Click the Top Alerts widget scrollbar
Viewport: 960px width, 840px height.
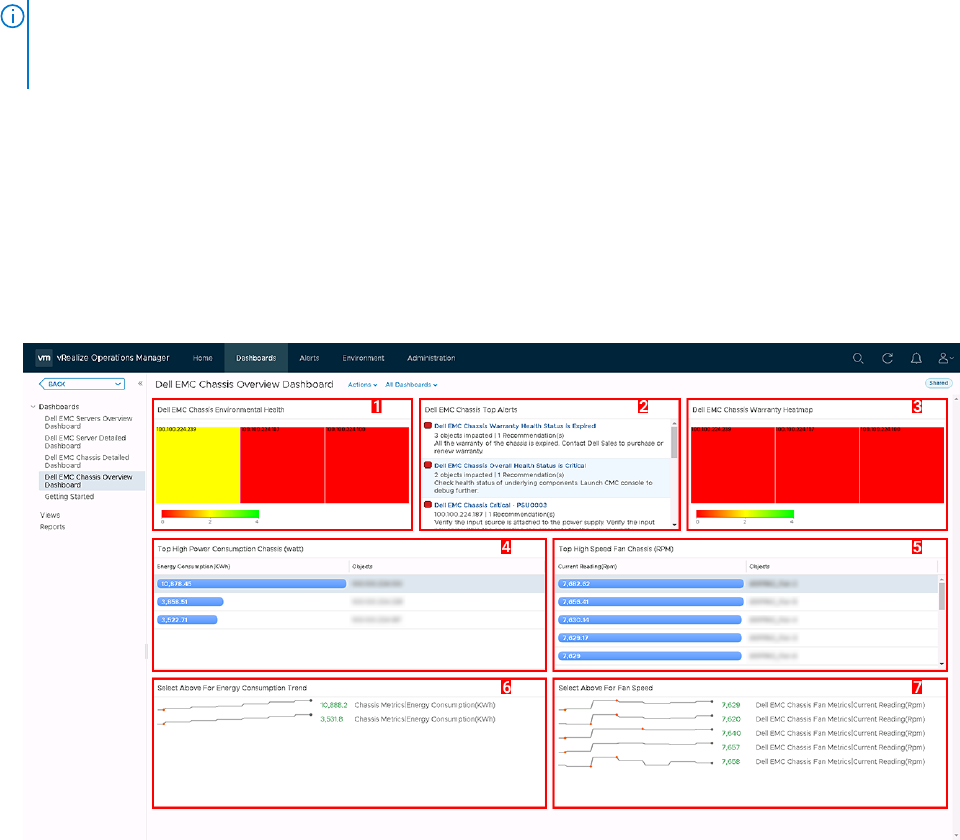pyautogui.click(x=674, y=441)
